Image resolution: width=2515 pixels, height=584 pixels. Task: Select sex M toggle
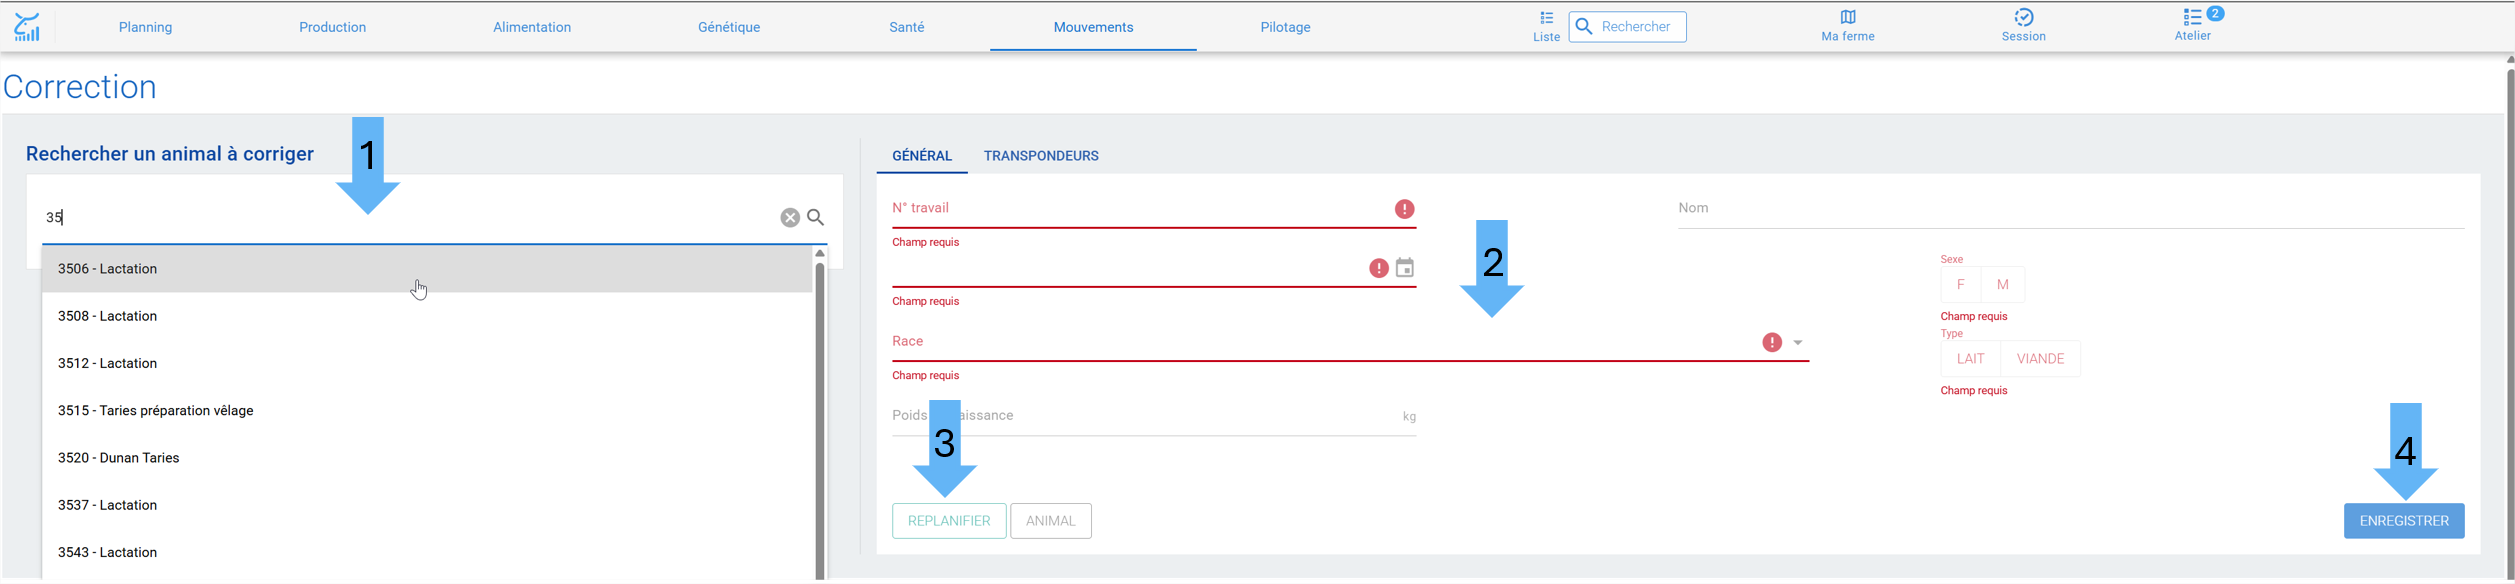coord(2003,285)
